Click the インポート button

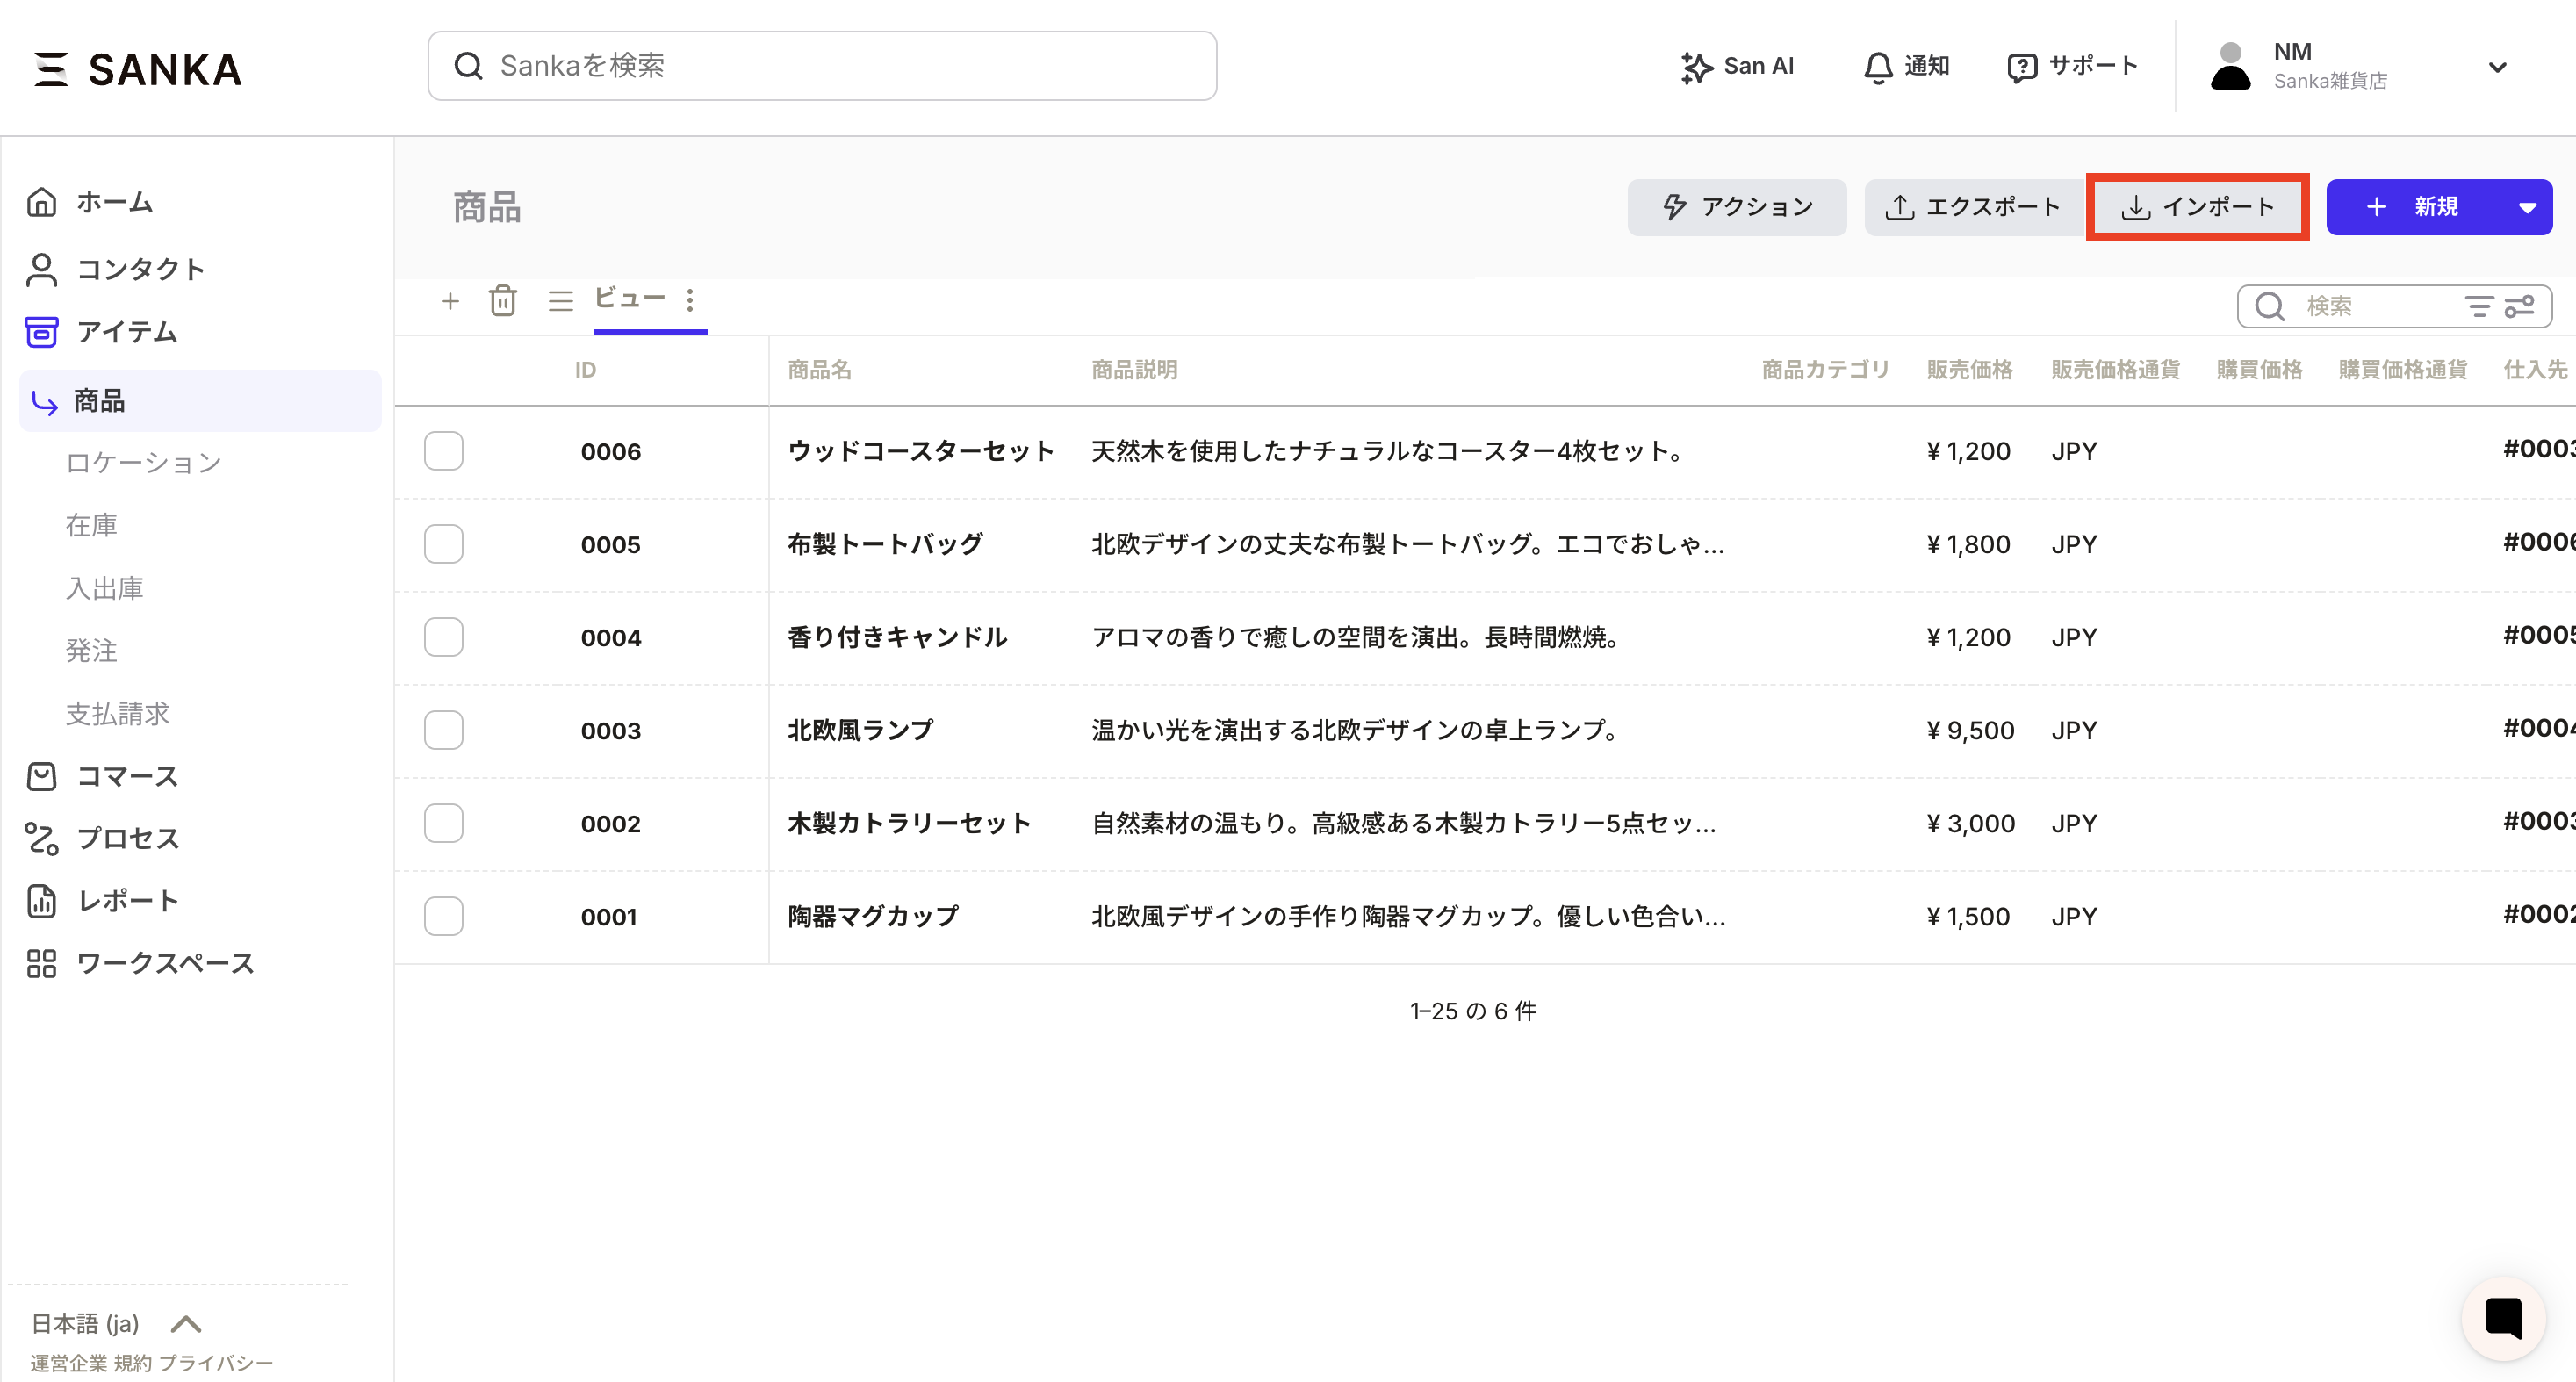pos(2197,207)
